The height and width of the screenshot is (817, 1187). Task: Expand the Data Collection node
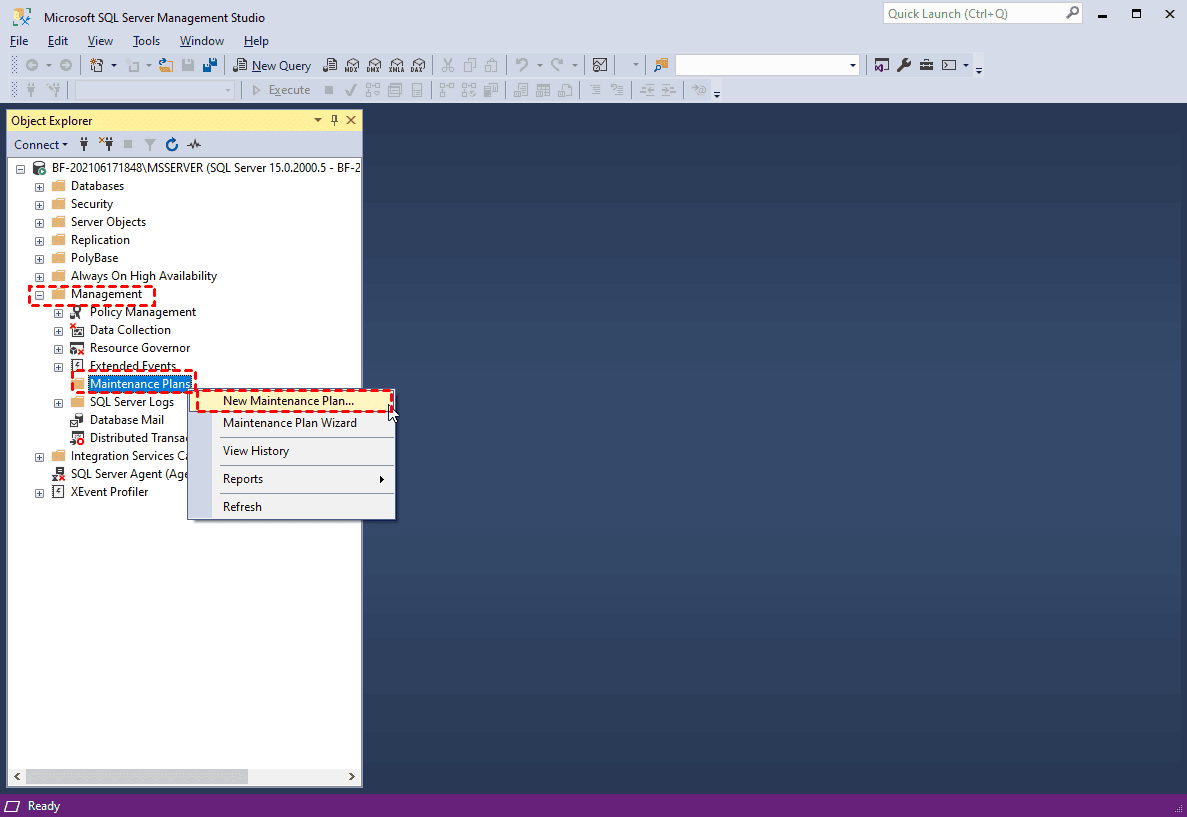[x=58, y=332]
